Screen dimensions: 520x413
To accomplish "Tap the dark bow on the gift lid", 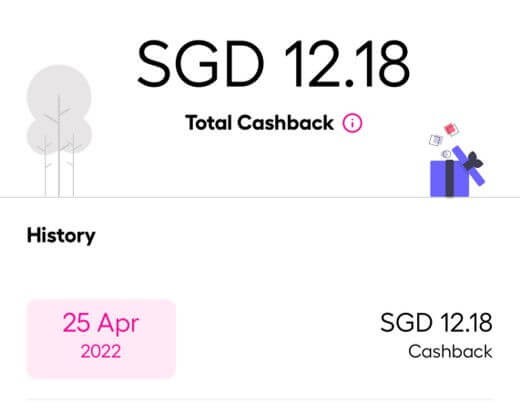I will (472, 161).
